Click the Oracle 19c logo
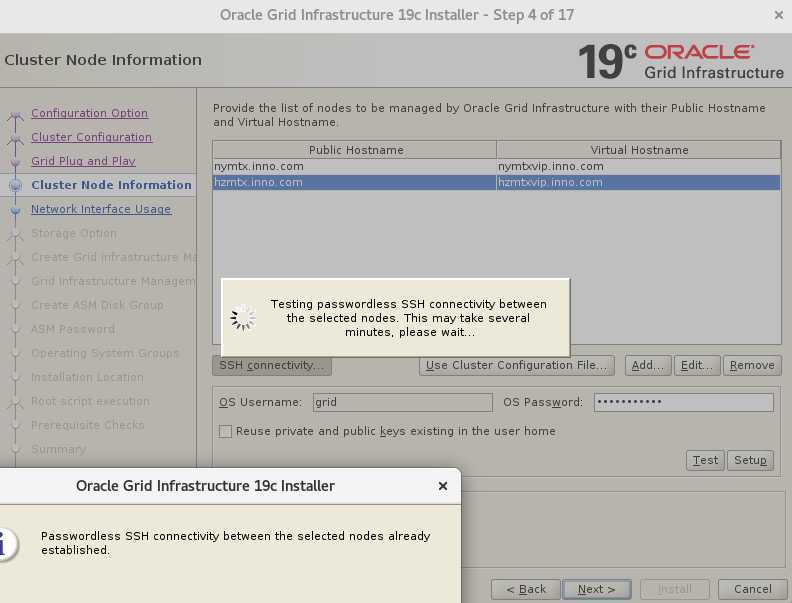The width and height of the screenshot is (792, 603). click(x=680, y=61)
